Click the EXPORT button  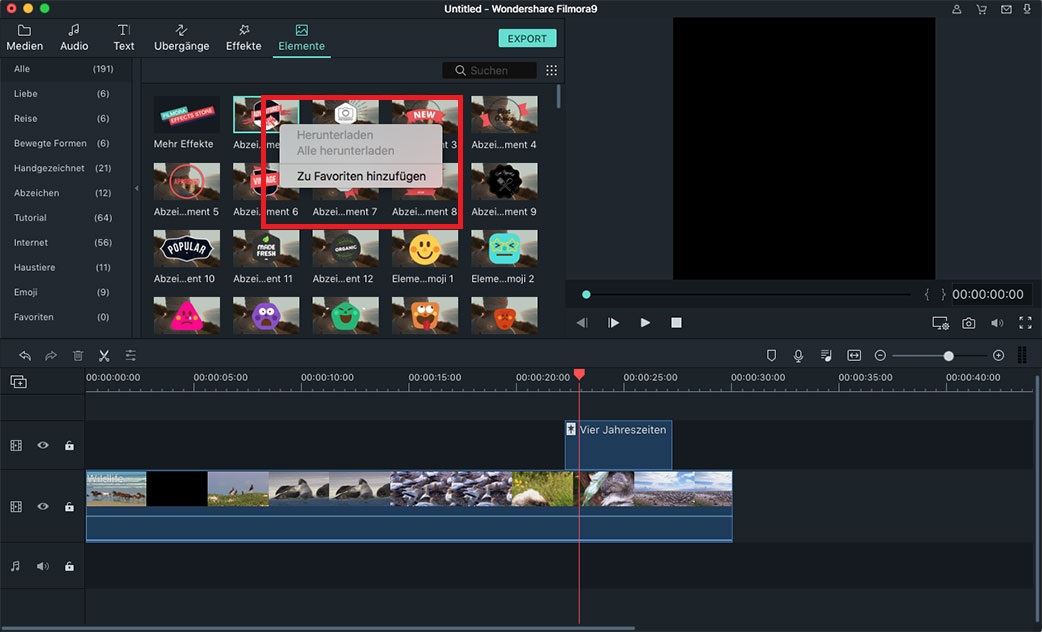coord(527,39)
